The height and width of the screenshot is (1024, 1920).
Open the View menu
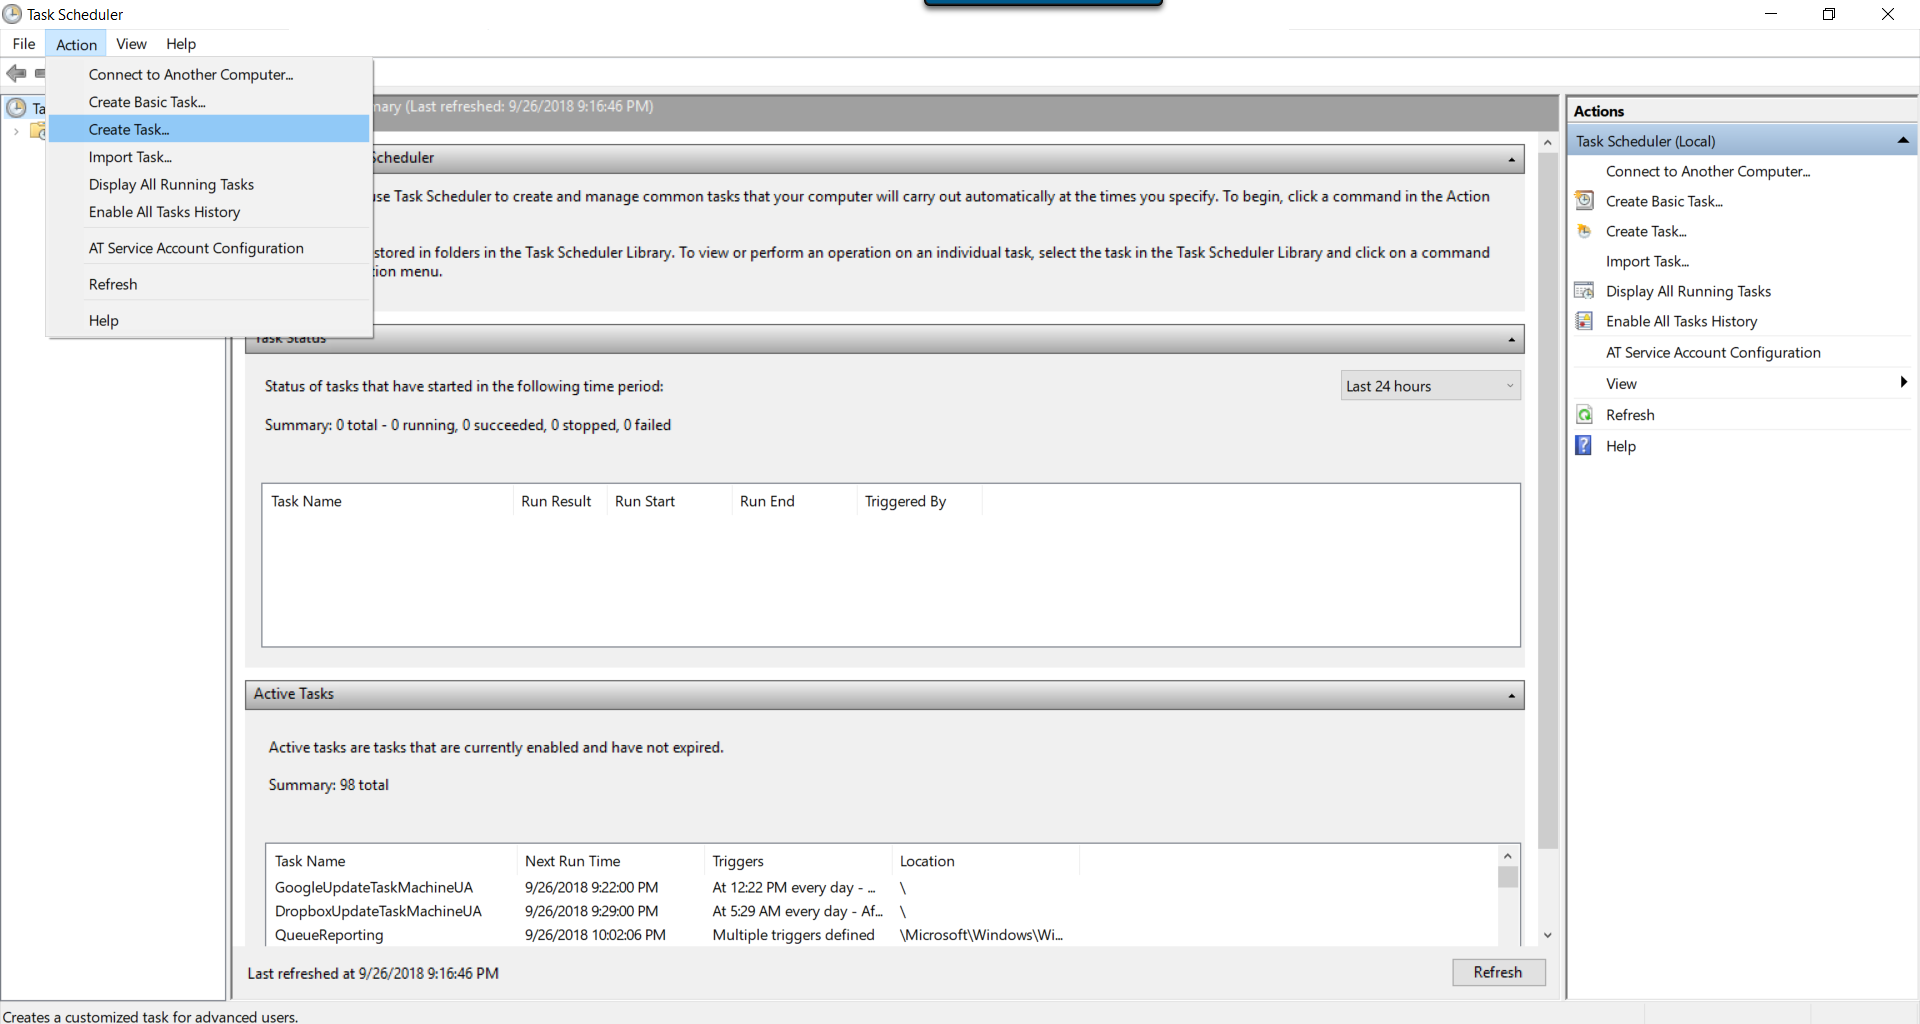point(131,44)
